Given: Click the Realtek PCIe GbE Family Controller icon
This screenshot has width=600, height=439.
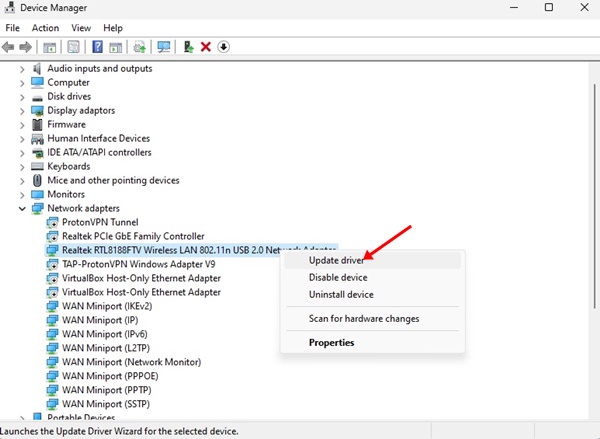Looking at the screenshot, I should tap(52, 236).
